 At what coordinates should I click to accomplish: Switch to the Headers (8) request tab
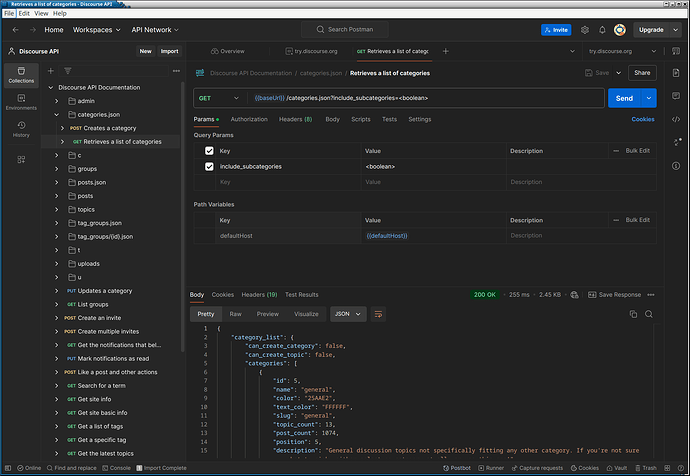[295, 119]
